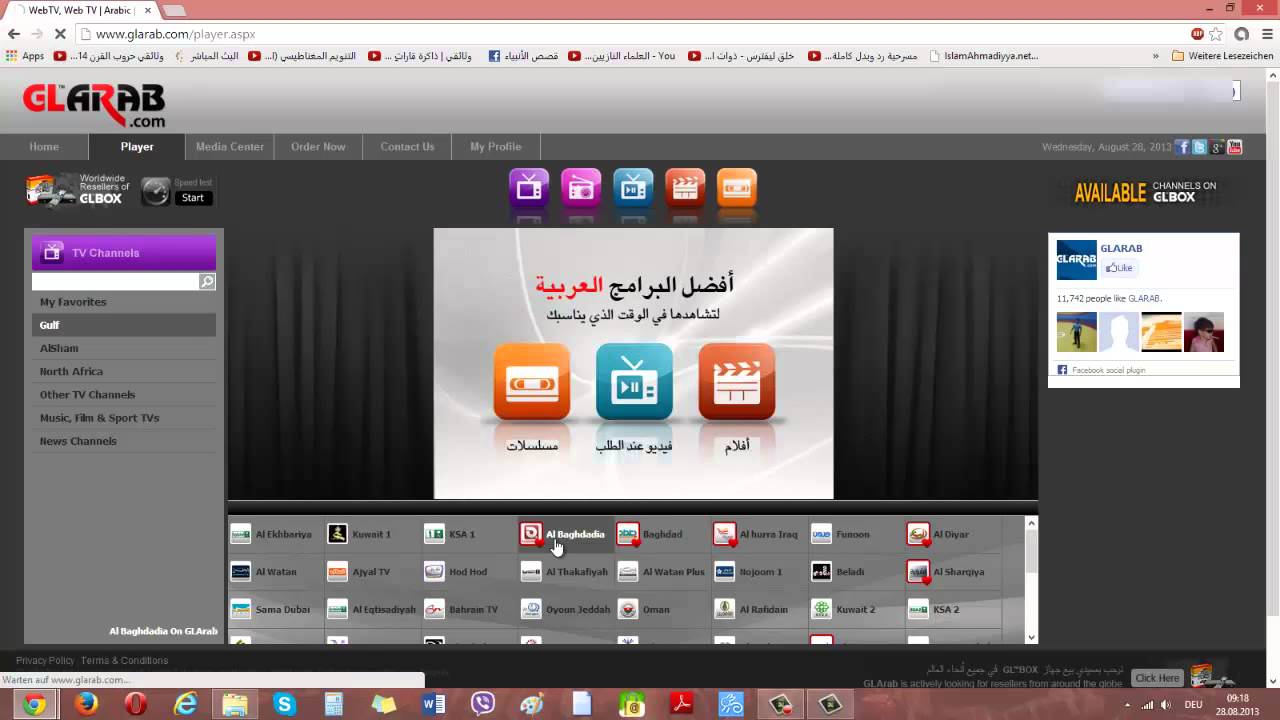The width and height of the screenshot is (1280, 720).
Task: Open GLArab Facebook icon in header
Action: click(x=1182, y=147)
